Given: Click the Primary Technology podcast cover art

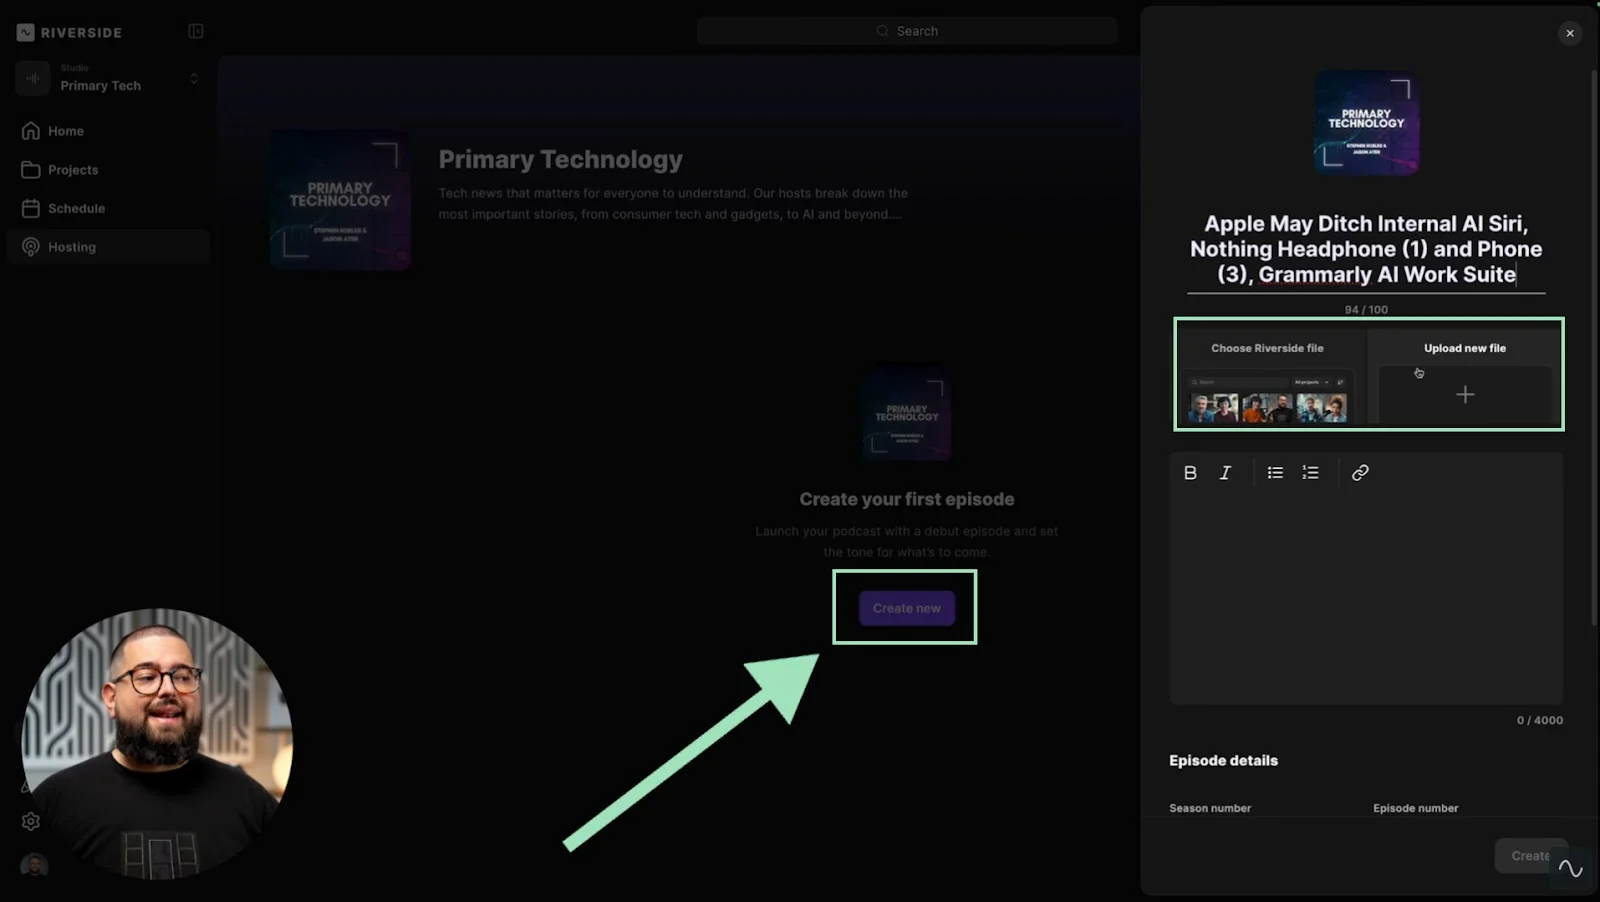Looking at the screenshot, I should 340,200.
